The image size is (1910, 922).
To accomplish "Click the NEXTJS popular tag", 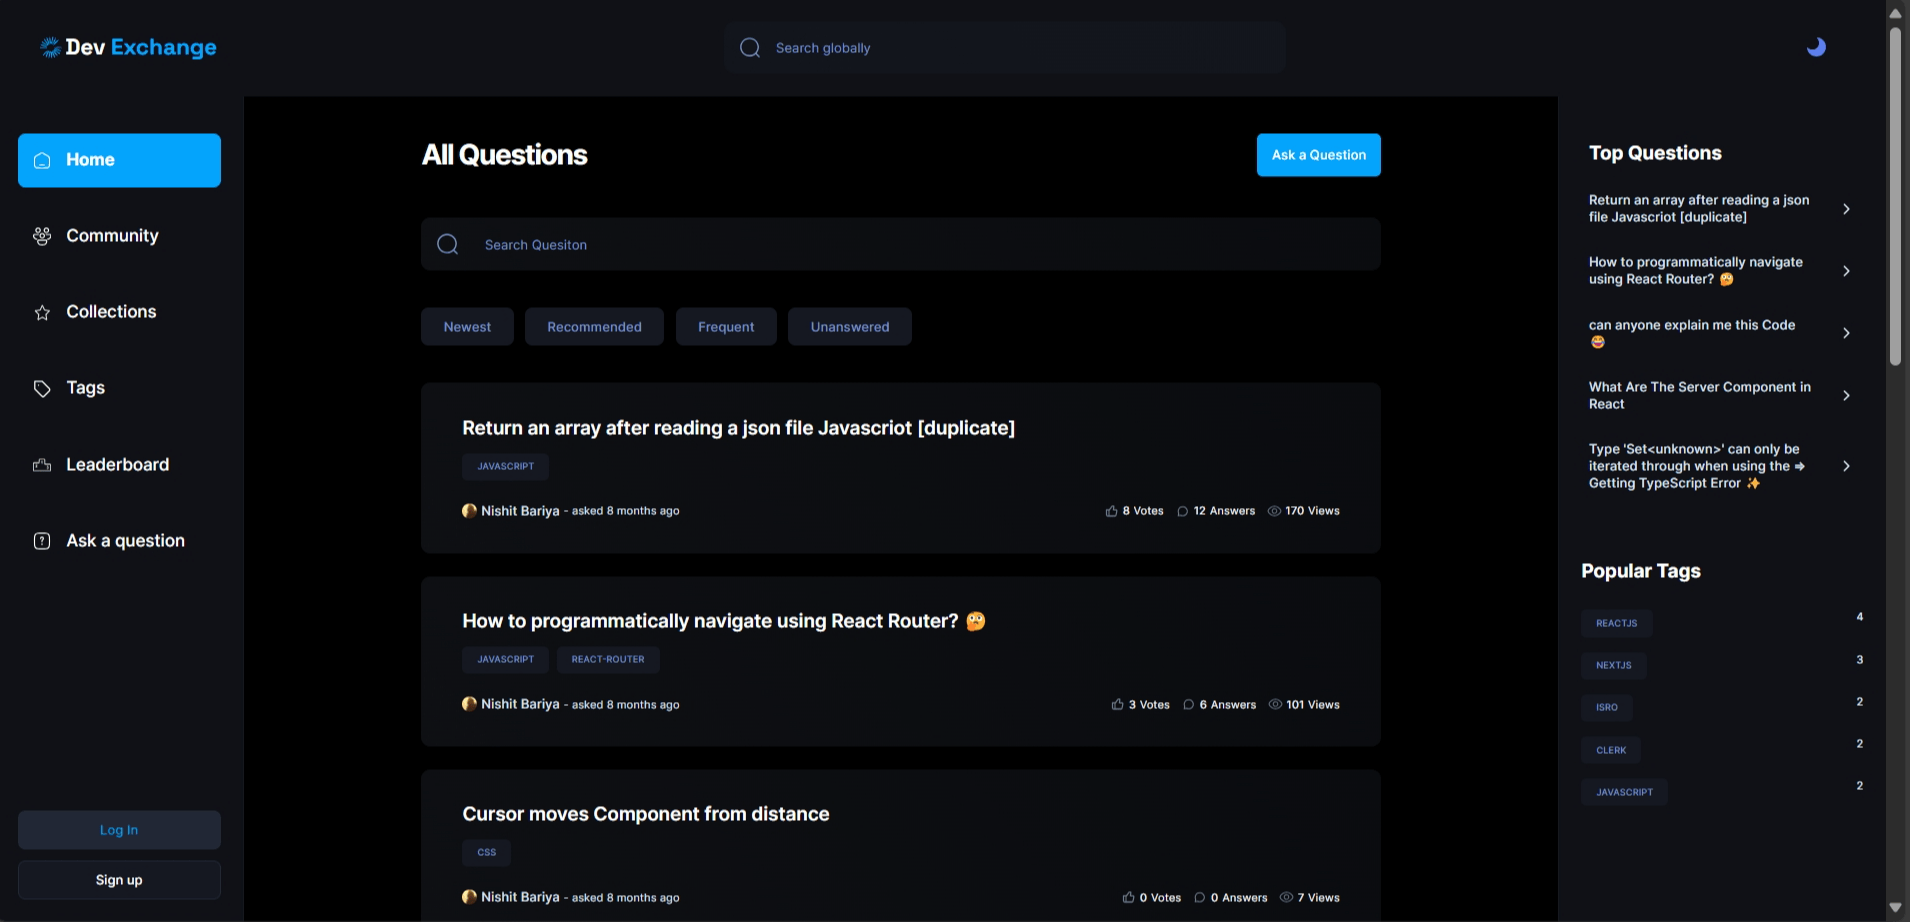I will pyautogui.click(x=1613, y=665).
